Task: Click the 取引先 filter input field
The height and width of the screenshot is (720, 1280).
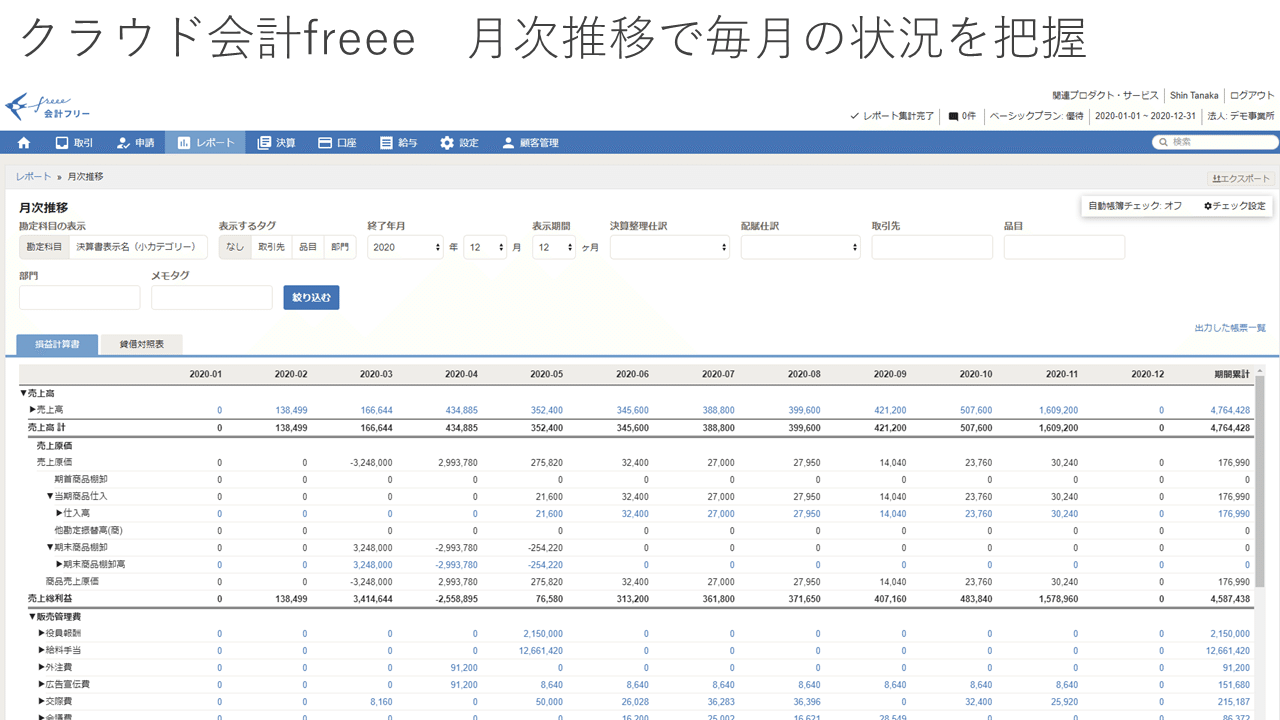Action: pos(932,247)
